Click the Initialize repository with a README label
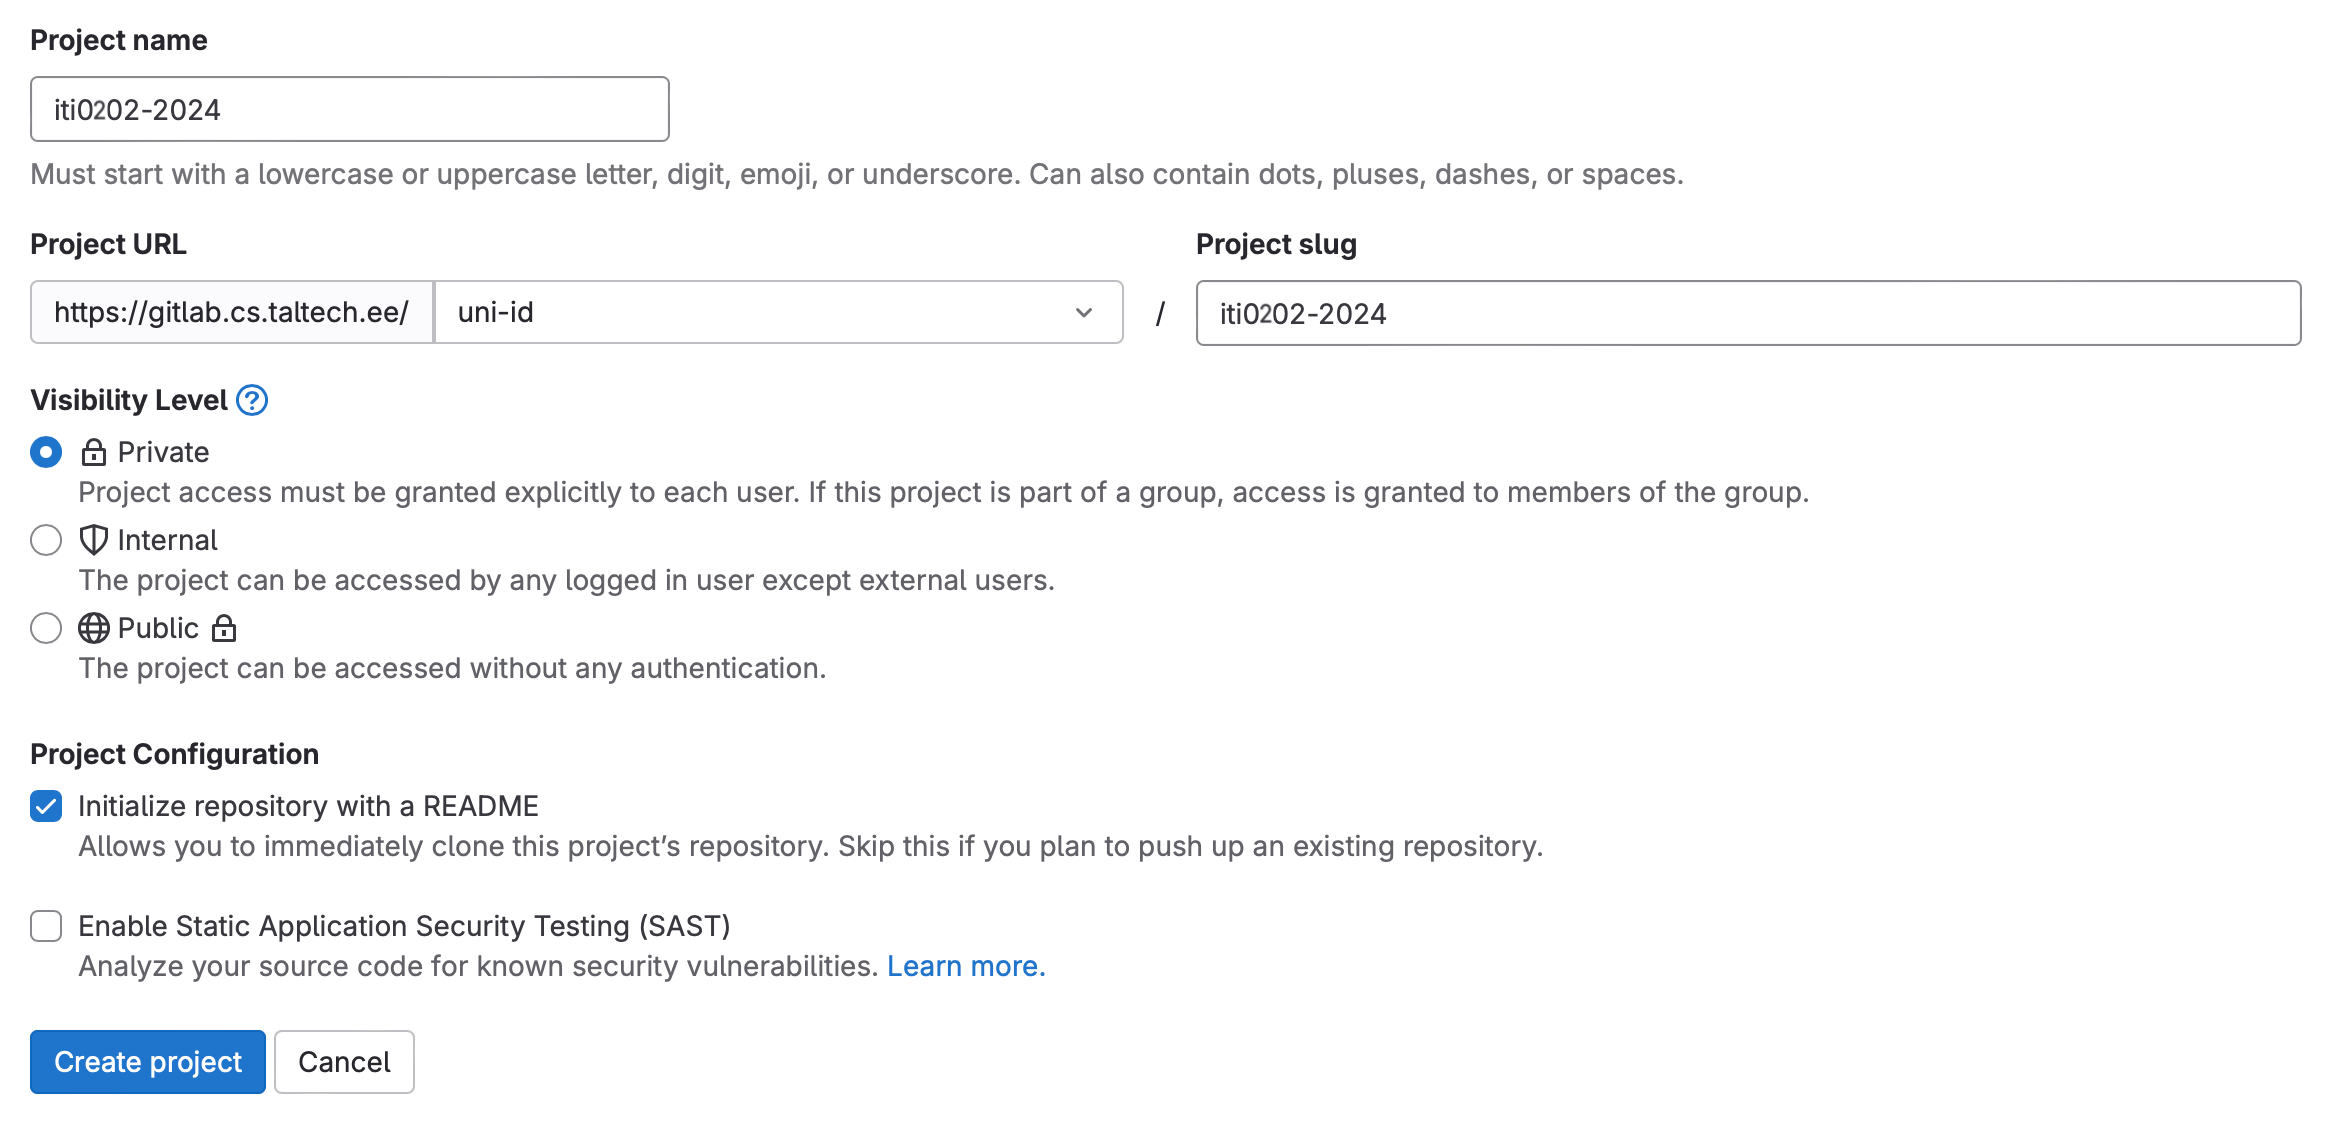The image size is (2332, 1132). [308, 806]
